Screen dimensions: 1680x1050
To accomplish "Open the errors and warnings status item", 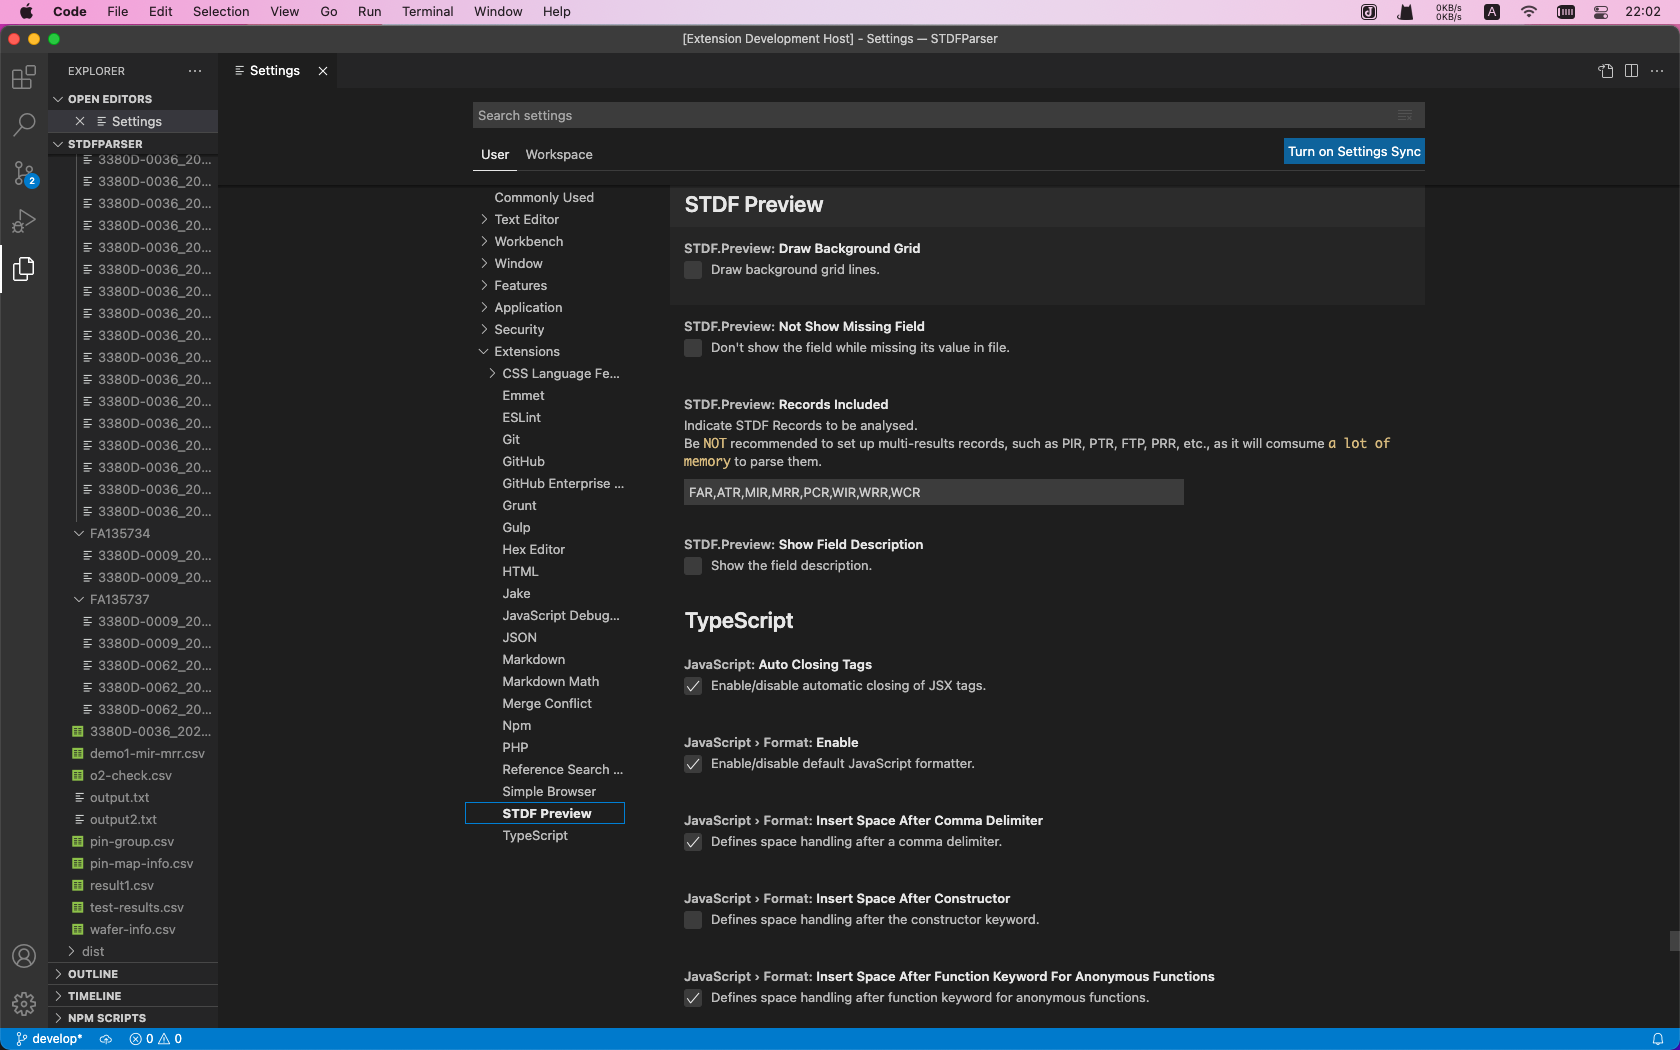I will click(156, 1039).
